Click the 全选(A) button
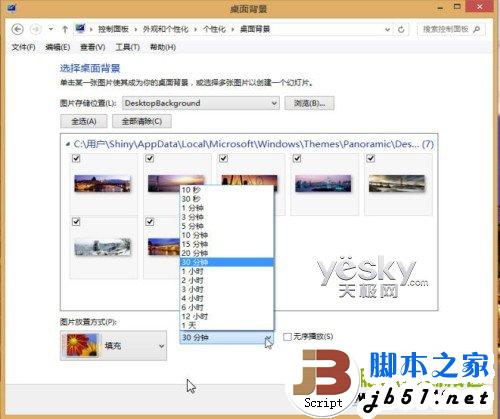This screenshot has height=419, width=500. coord(84,121)
